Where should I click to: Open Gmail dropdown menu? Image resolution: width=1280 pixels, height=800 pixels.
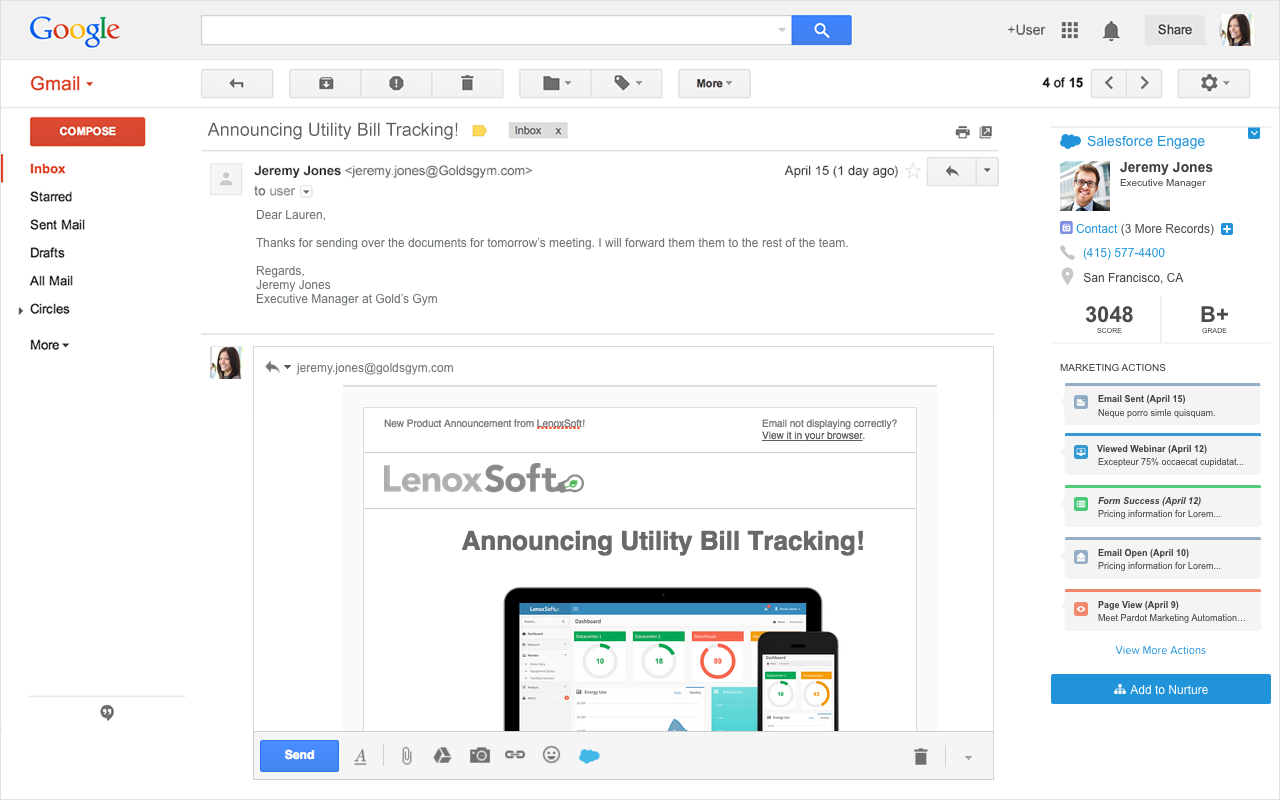[x=62, y=84]
